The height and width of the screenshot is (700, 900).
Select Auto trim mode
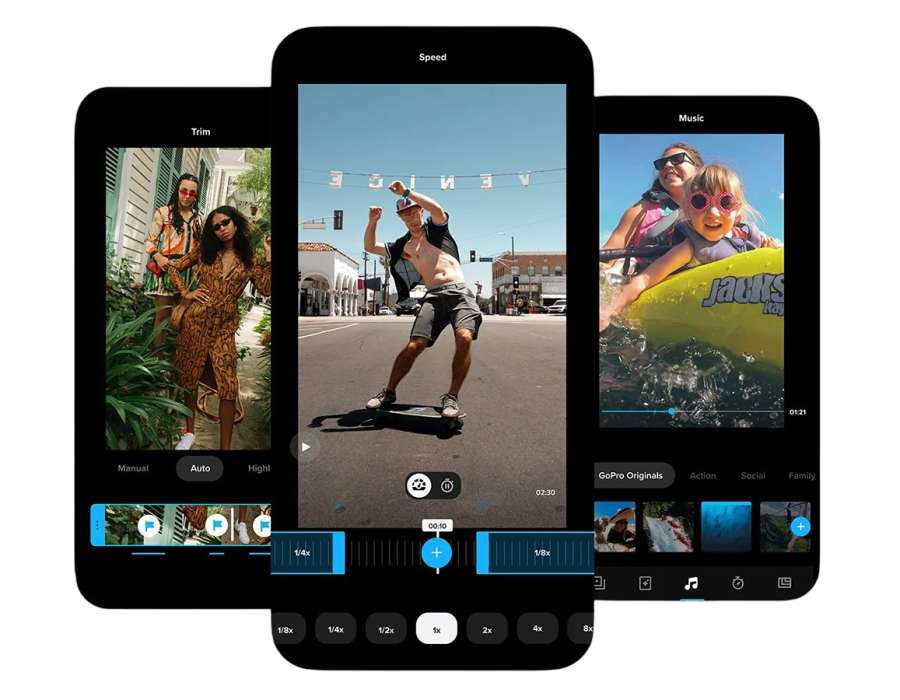[200, 468]
